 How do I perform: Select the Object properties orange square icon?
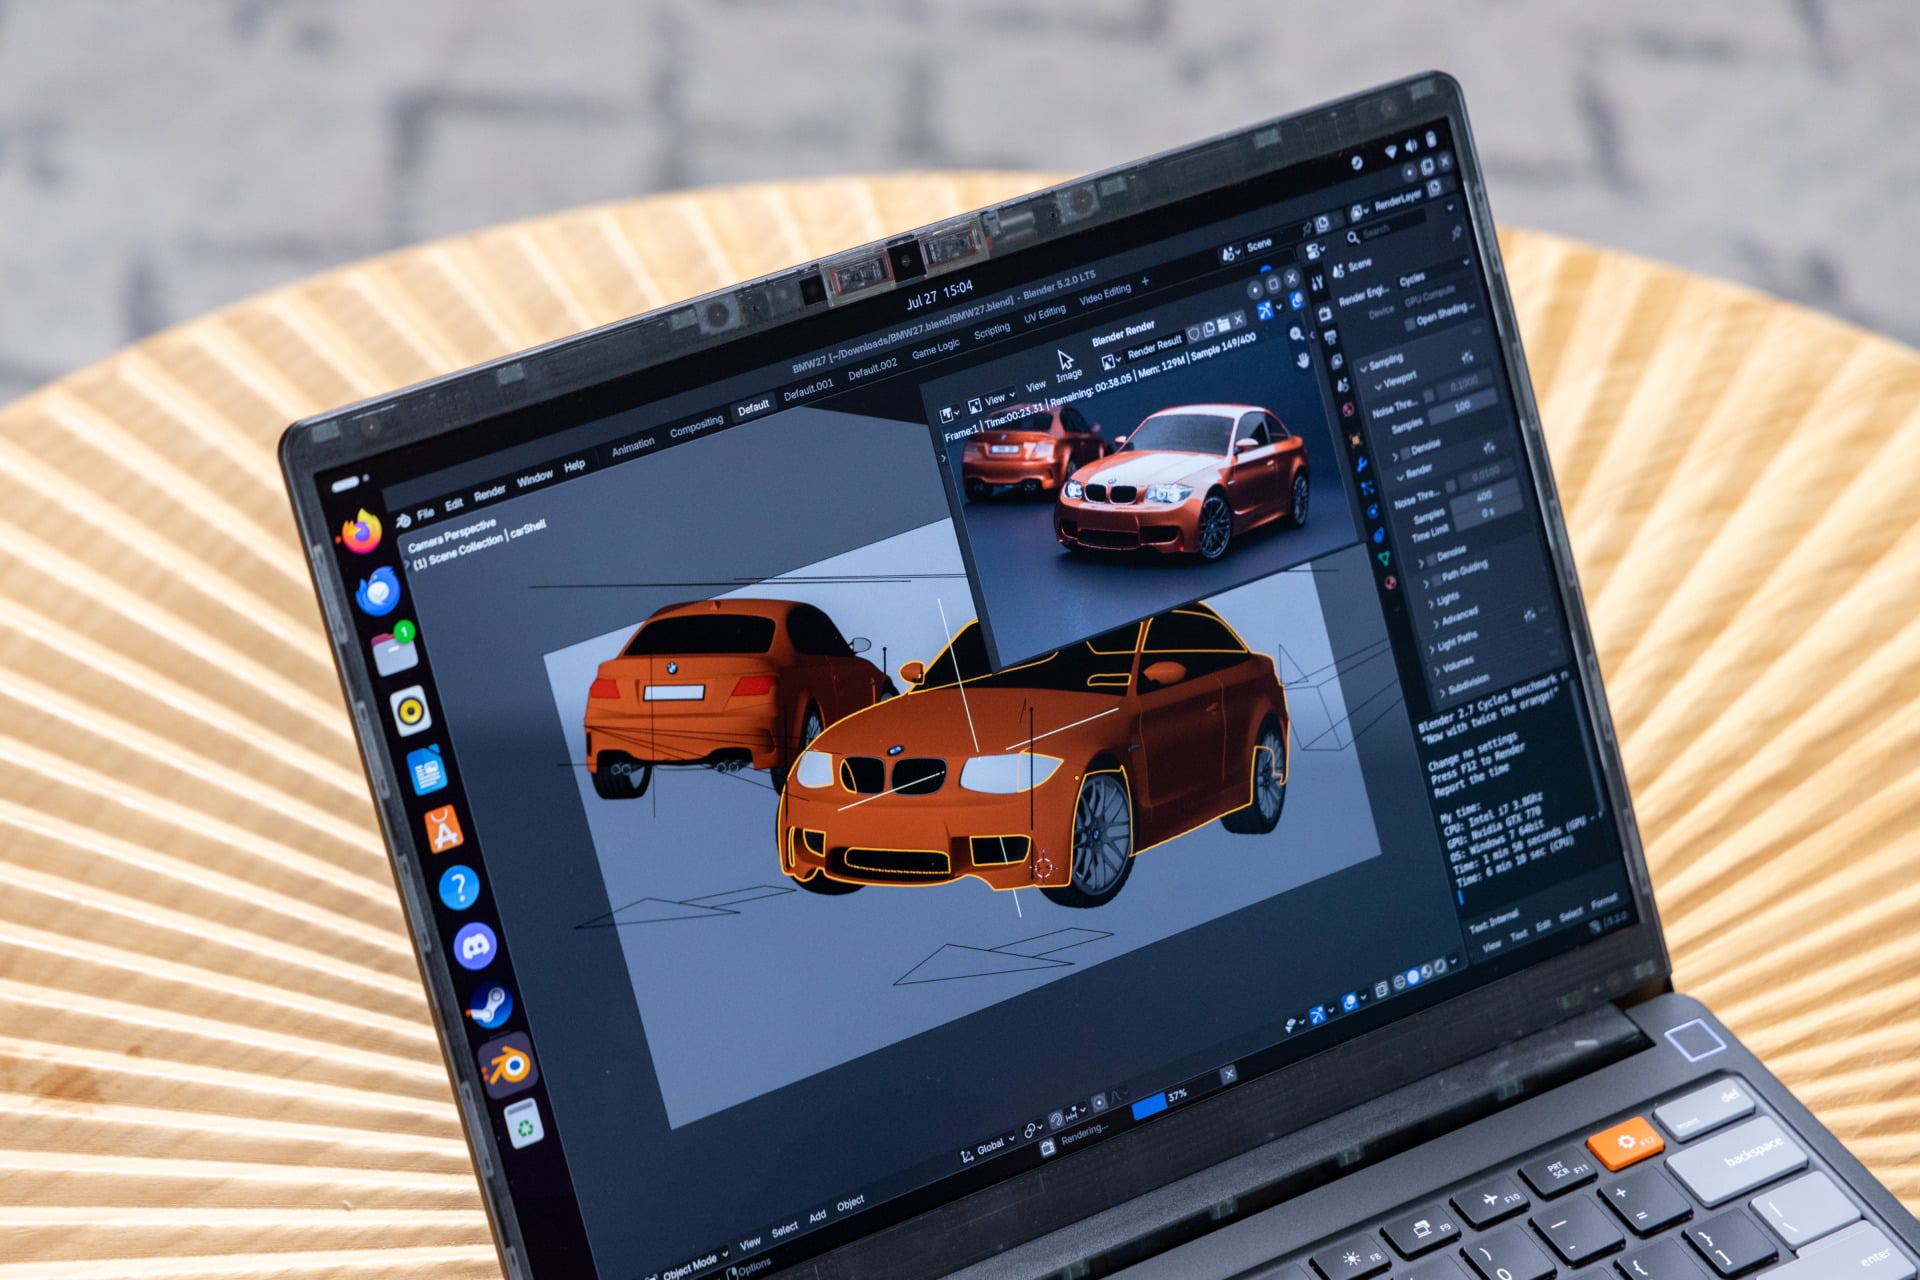[x=1356, y=439]
